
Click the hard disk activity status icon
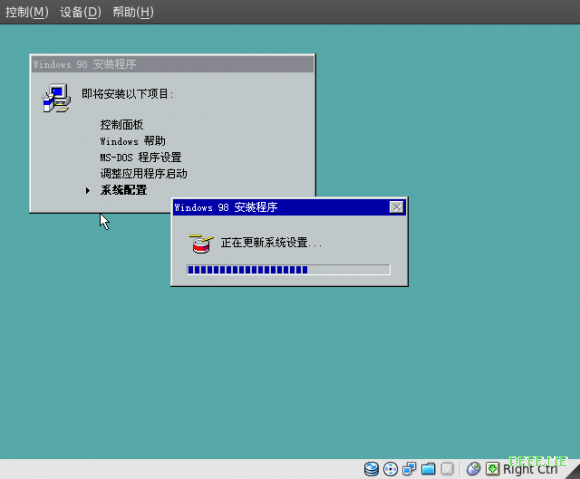(371, 469)
